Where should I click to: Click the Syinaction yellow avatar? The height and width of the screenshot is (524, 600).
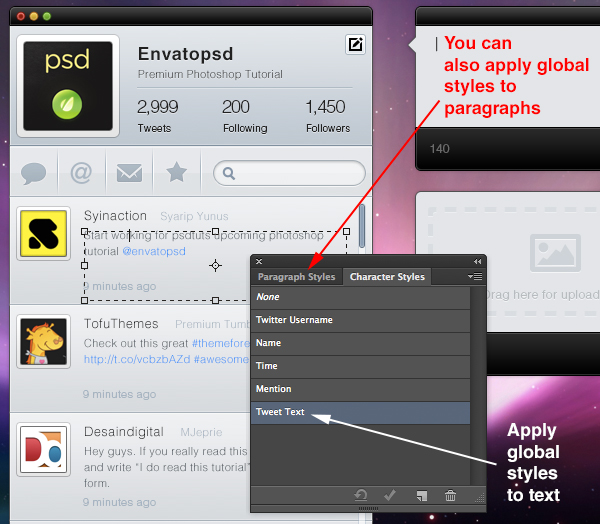44,233
